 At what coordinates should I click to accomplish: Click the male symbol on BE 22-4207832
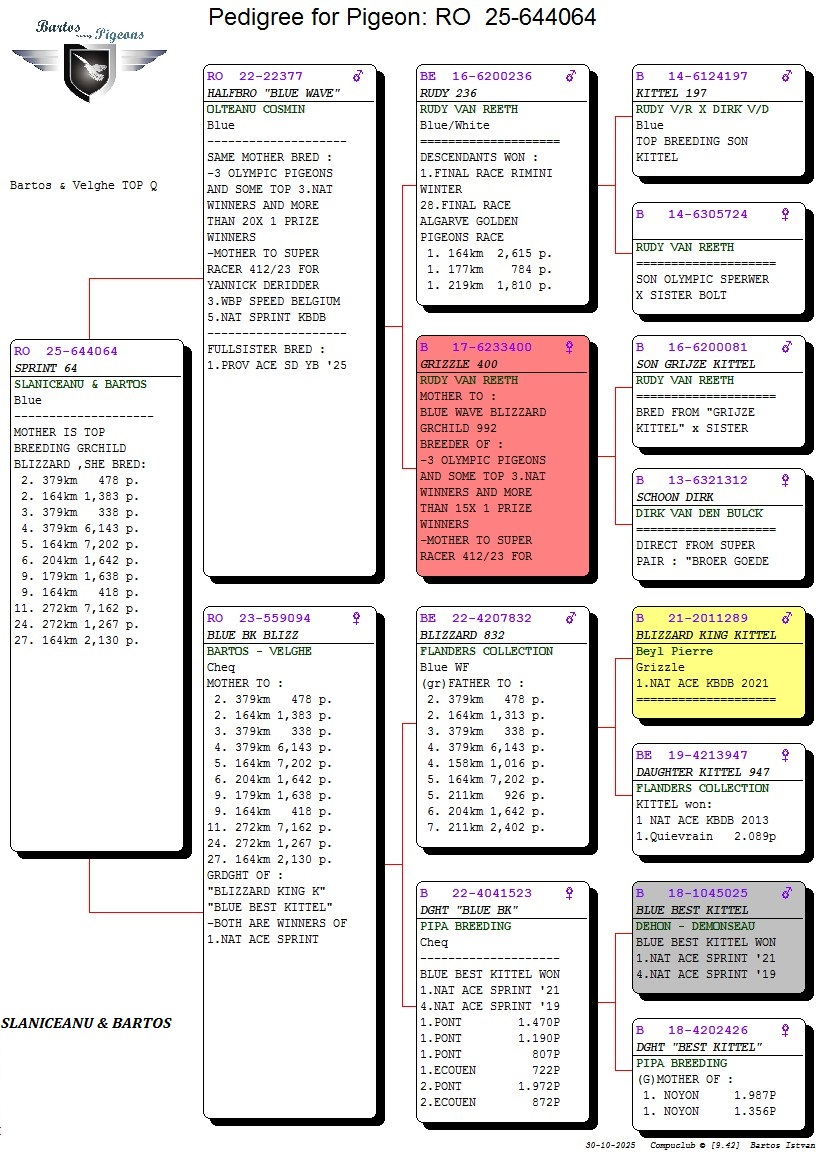click(x=571, y=618)
